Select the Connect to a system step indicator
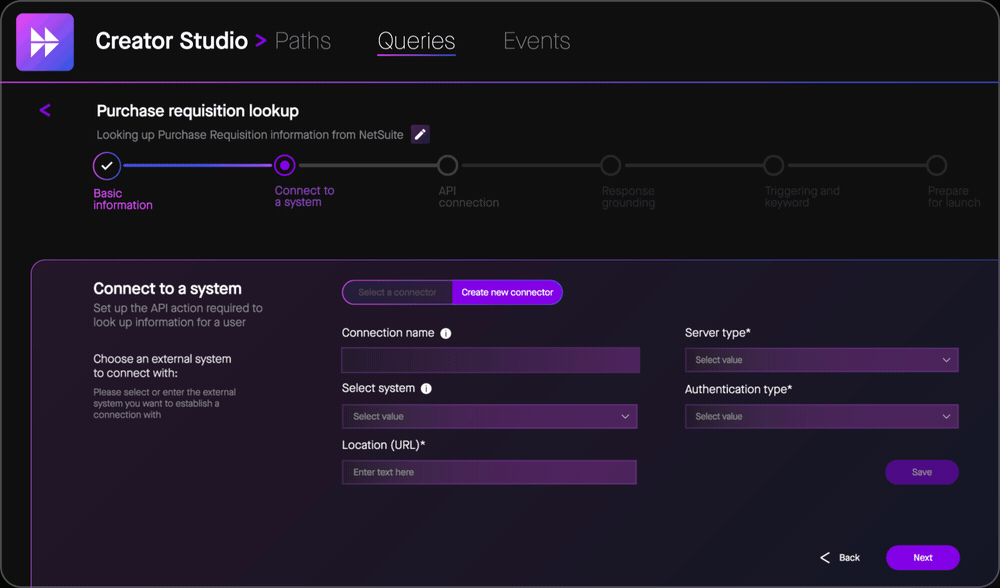Screen dimensions: 1000x588 (284, 166)
